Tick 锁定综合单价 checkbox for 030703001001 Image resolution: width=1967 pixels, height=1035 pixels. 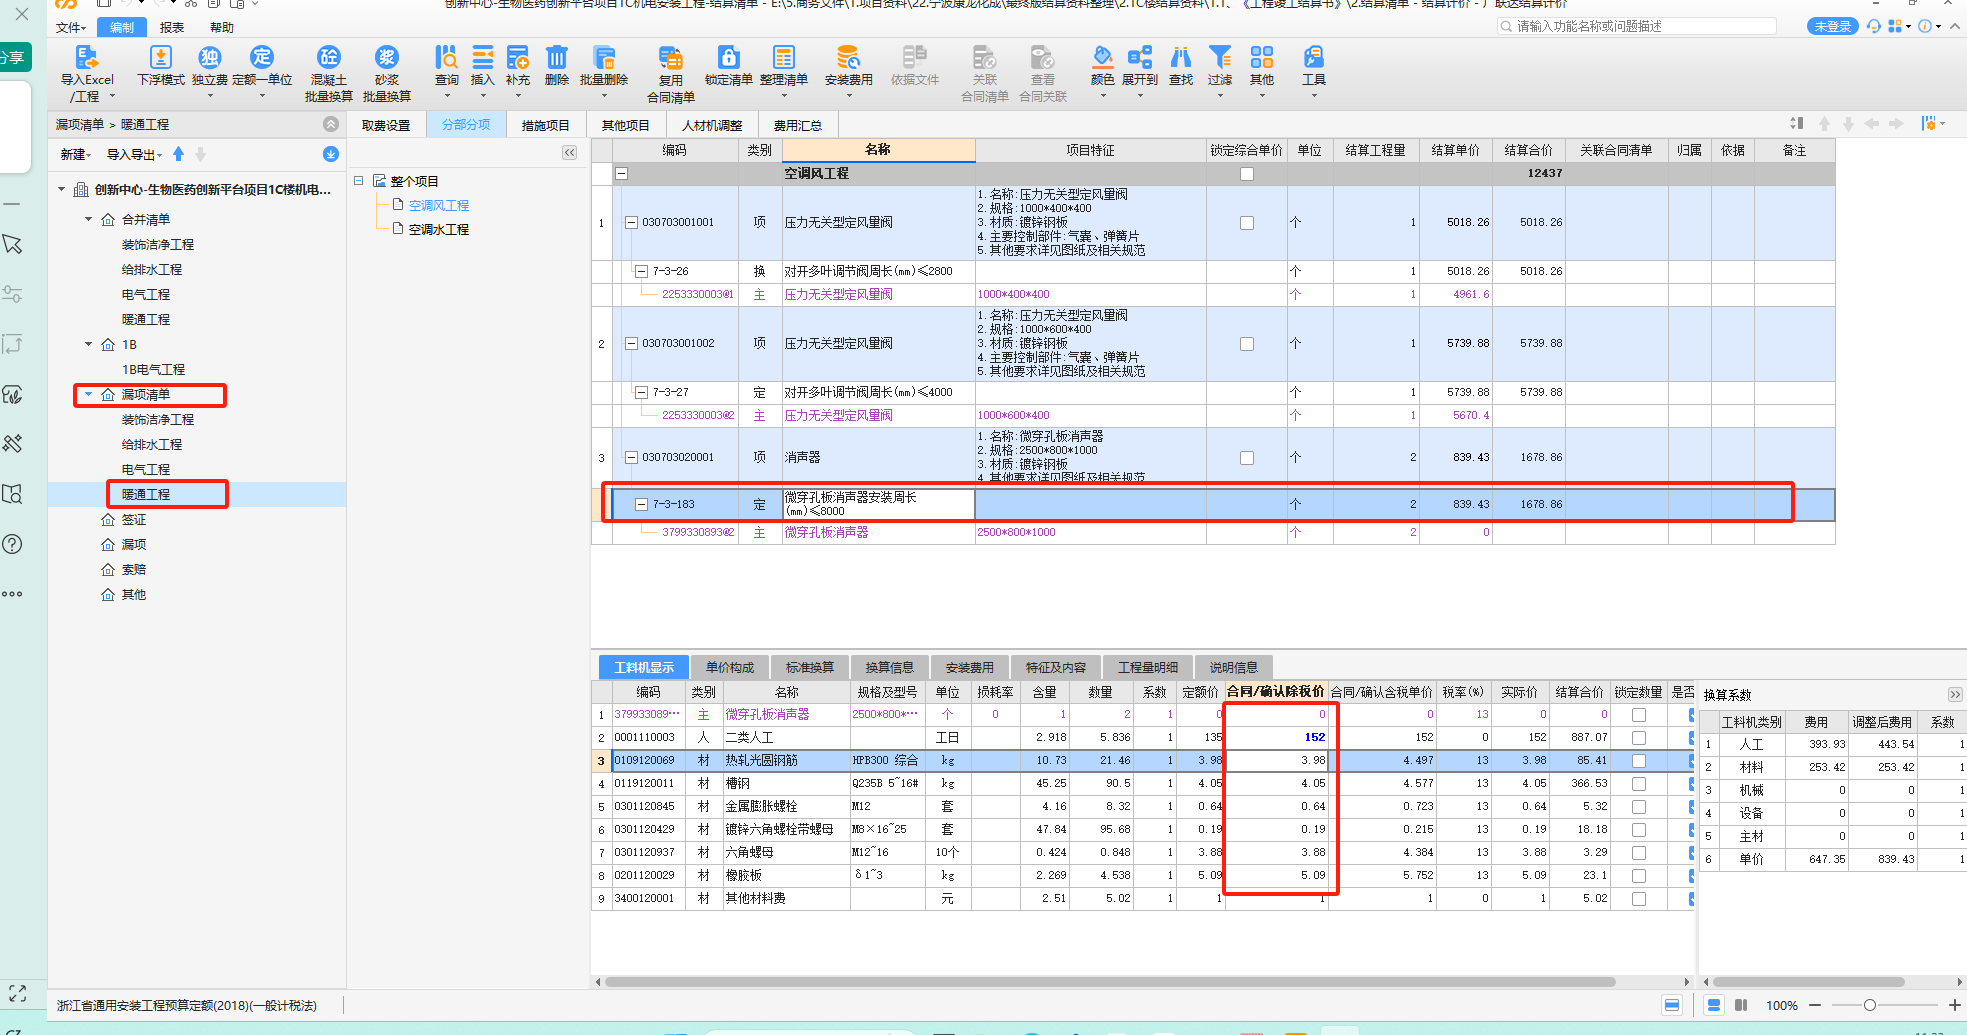click(1247, 223)
